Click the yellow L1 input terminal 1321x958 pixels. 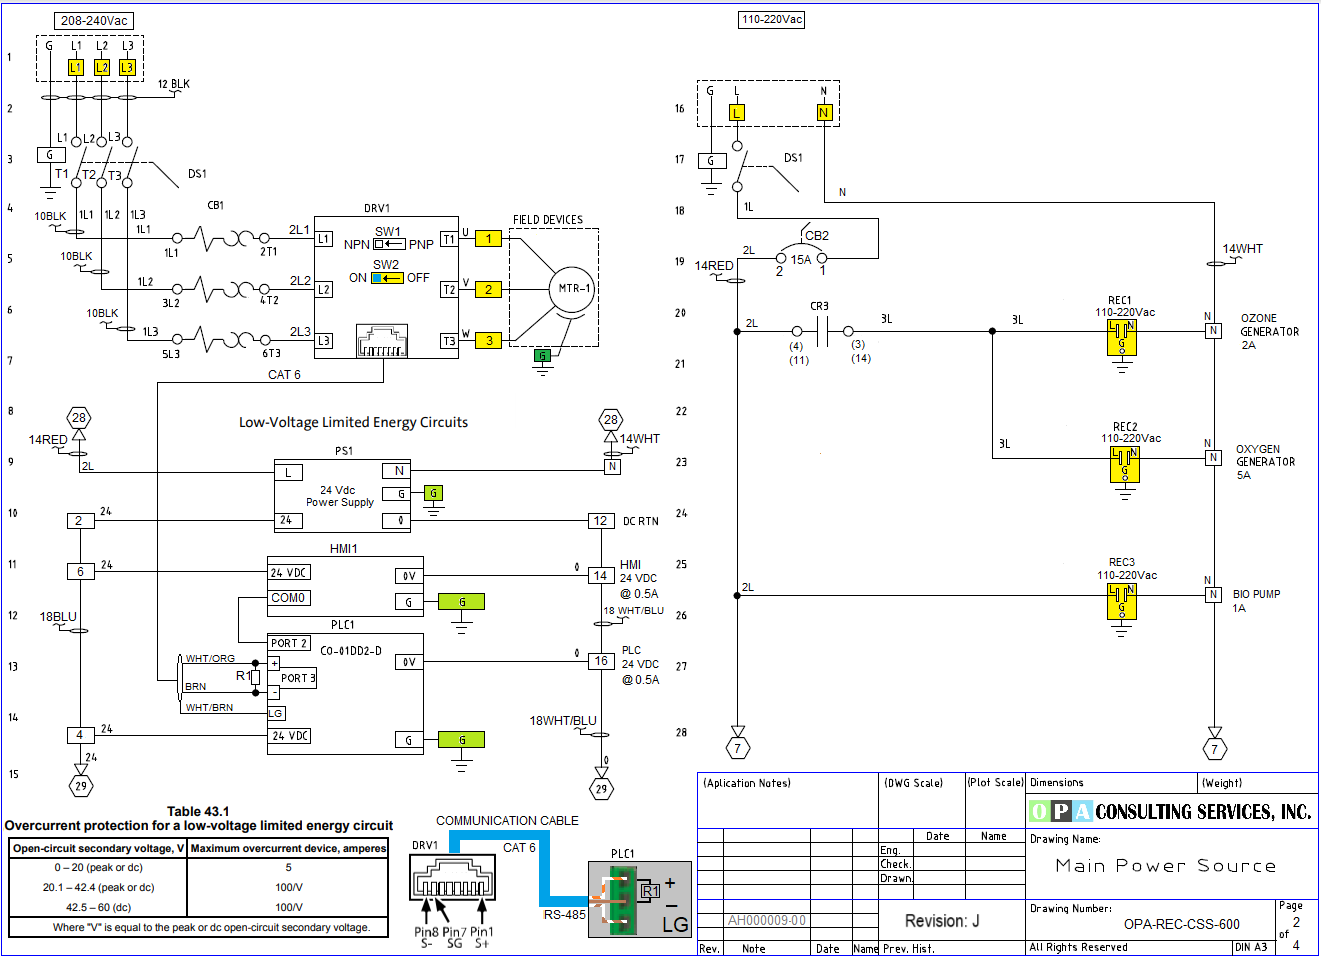point(76,67)
